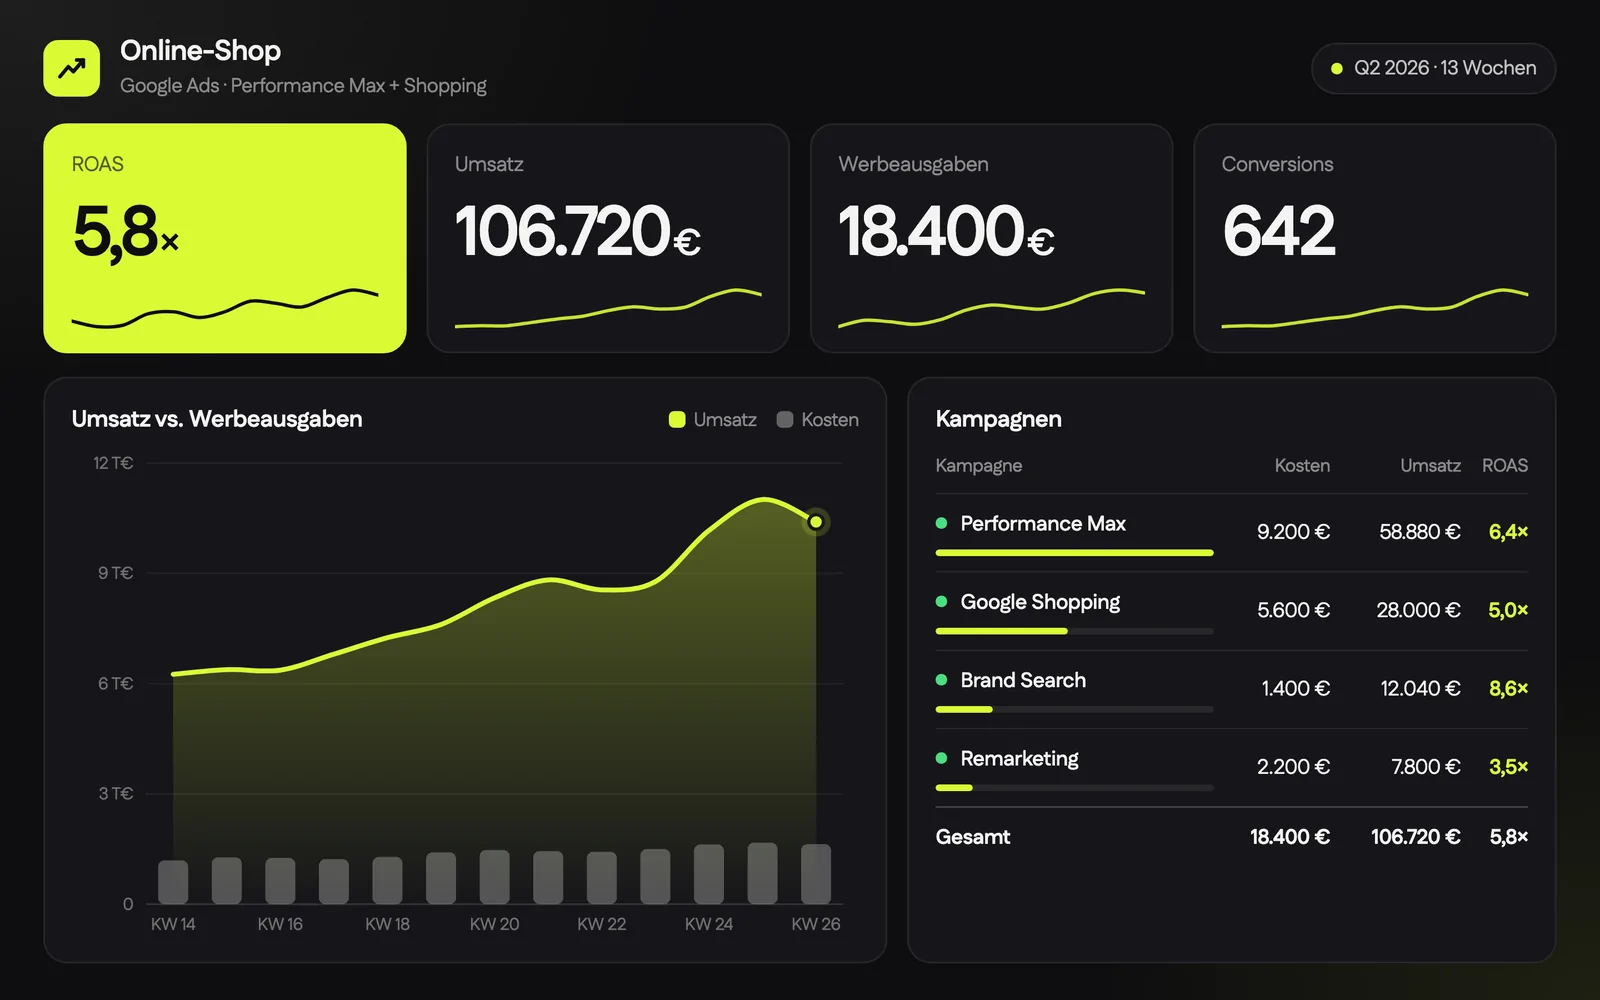
Task: Toggle the Kosten legend swatch
Action: [x=785, y=420]
